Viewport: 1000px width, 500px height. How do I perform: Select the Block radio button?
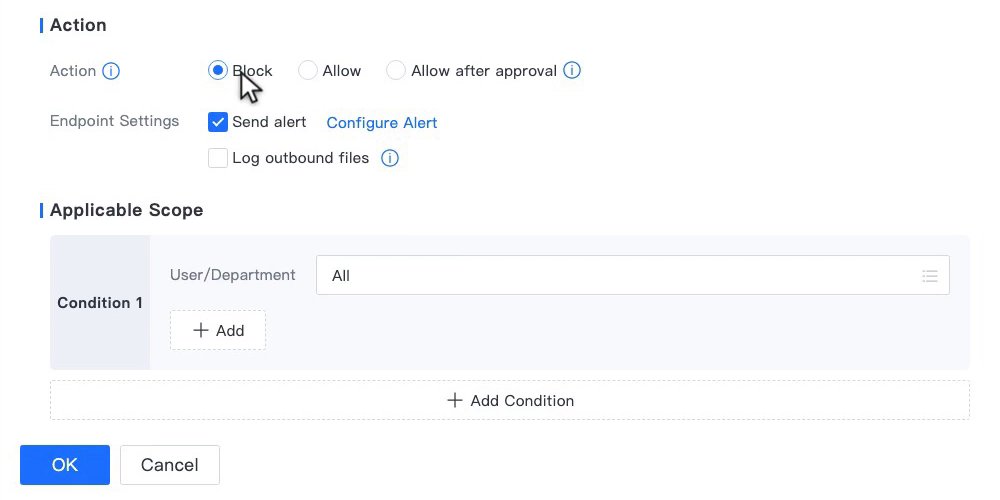click(218, 70)
